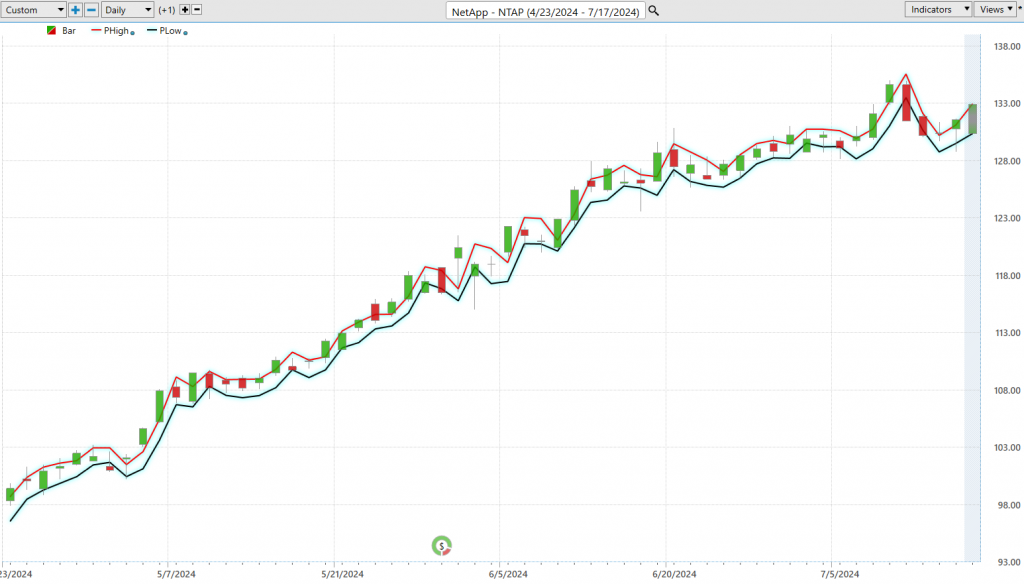Click the highlighted latest bar on the right edge

(971, 118)
